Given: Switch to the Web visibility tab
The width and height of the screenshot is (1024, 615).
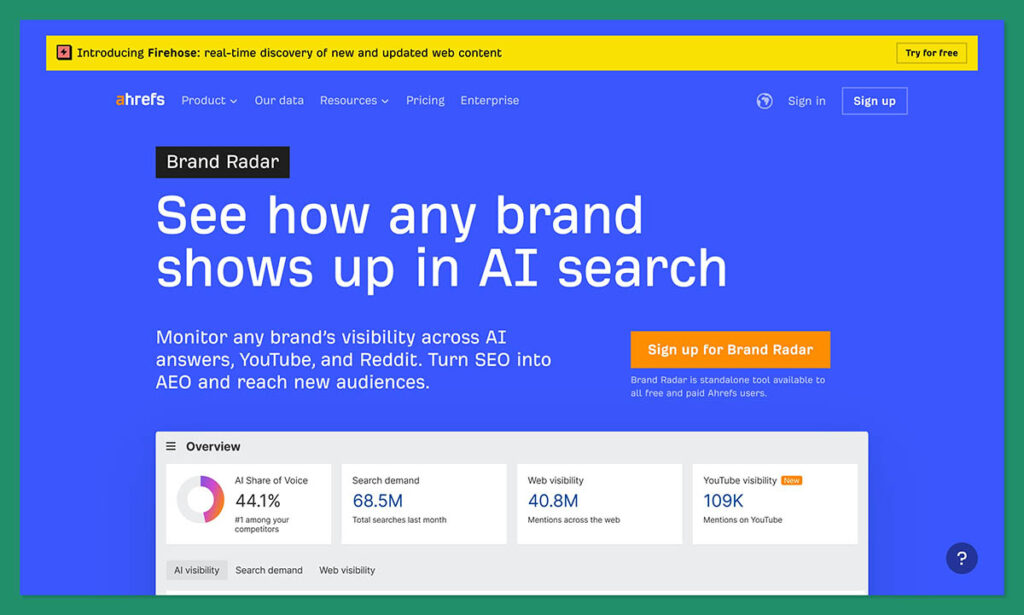Looking at the screenshot, I should pos(346,570).
